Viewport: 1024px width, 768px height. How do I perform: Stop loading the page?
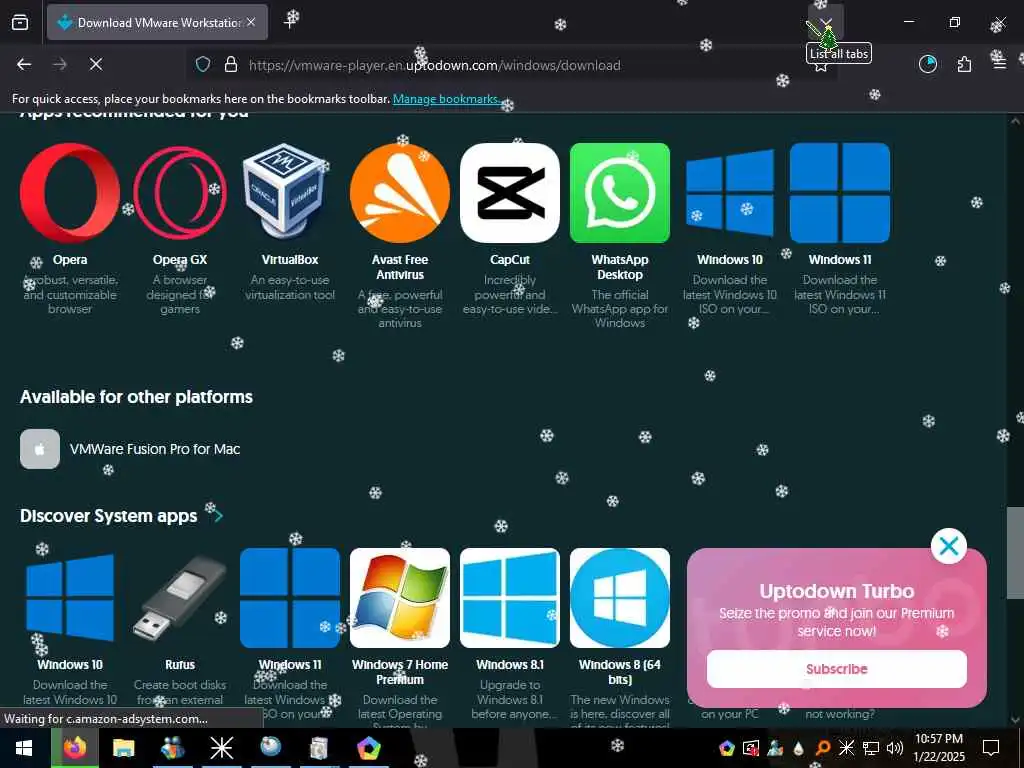[x=95, y=65]
